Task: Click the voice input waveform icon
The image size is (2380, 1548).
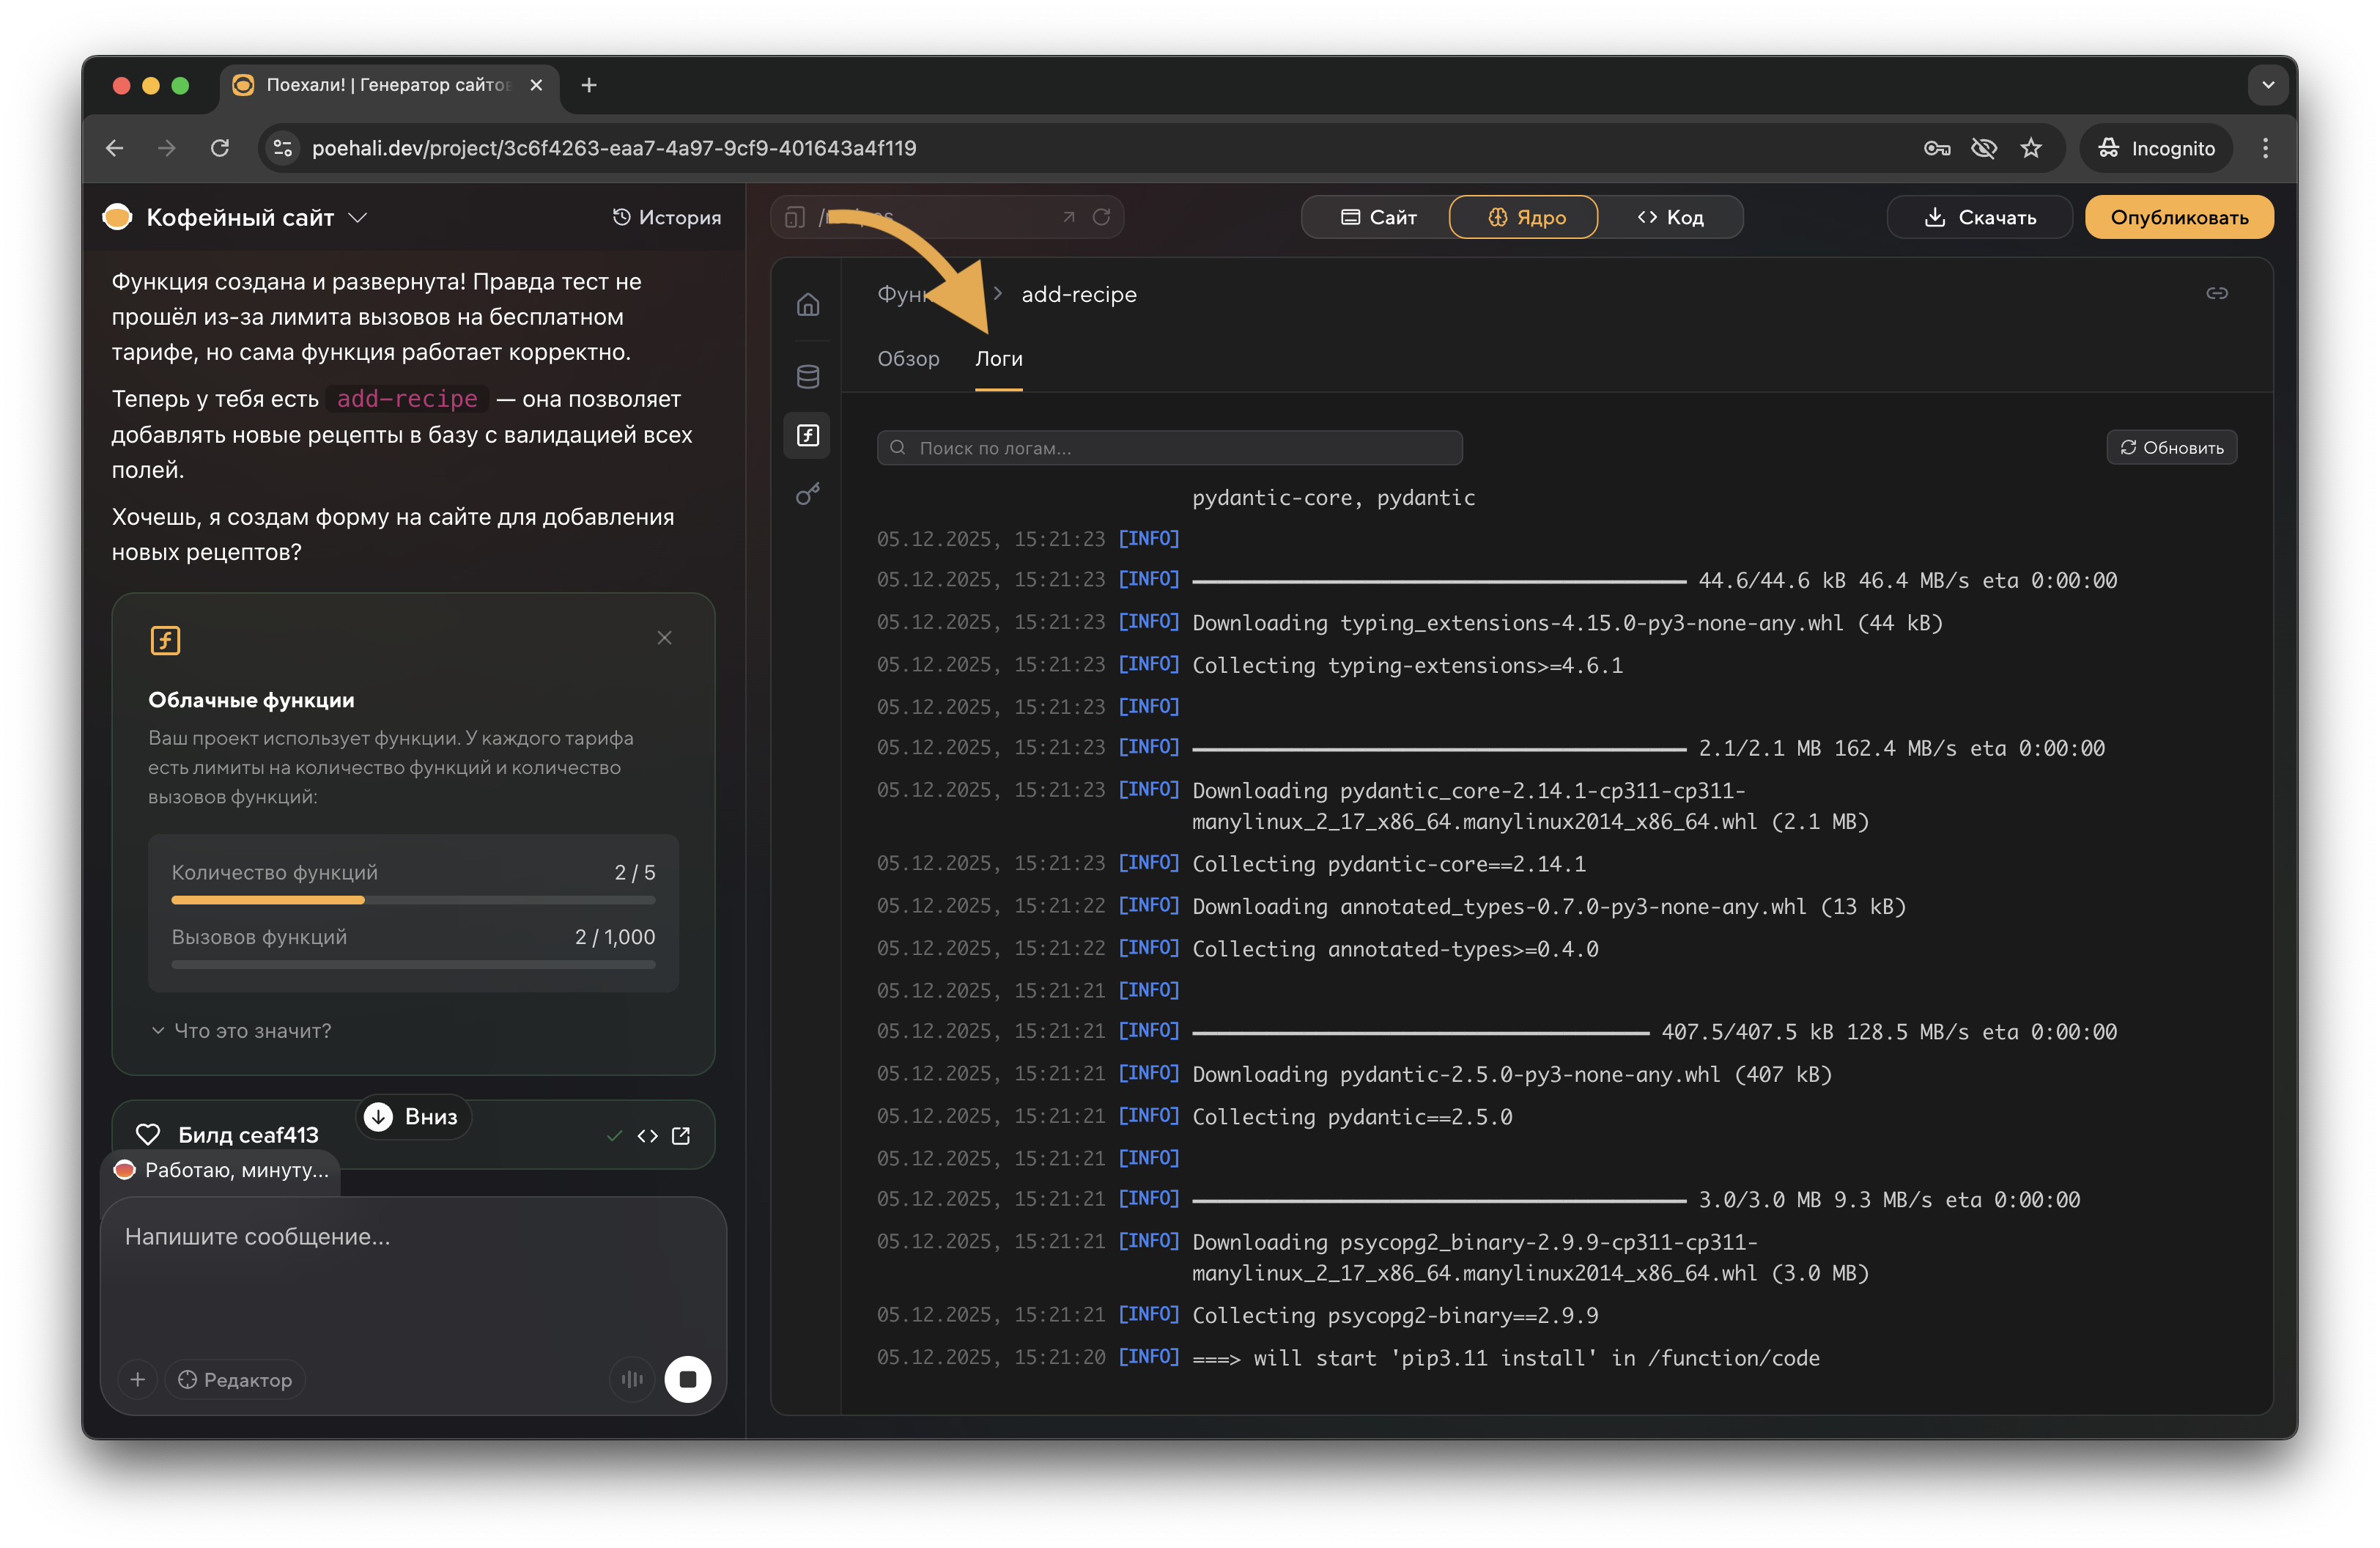Action: pyautogui.click(x=631, y=1379)
